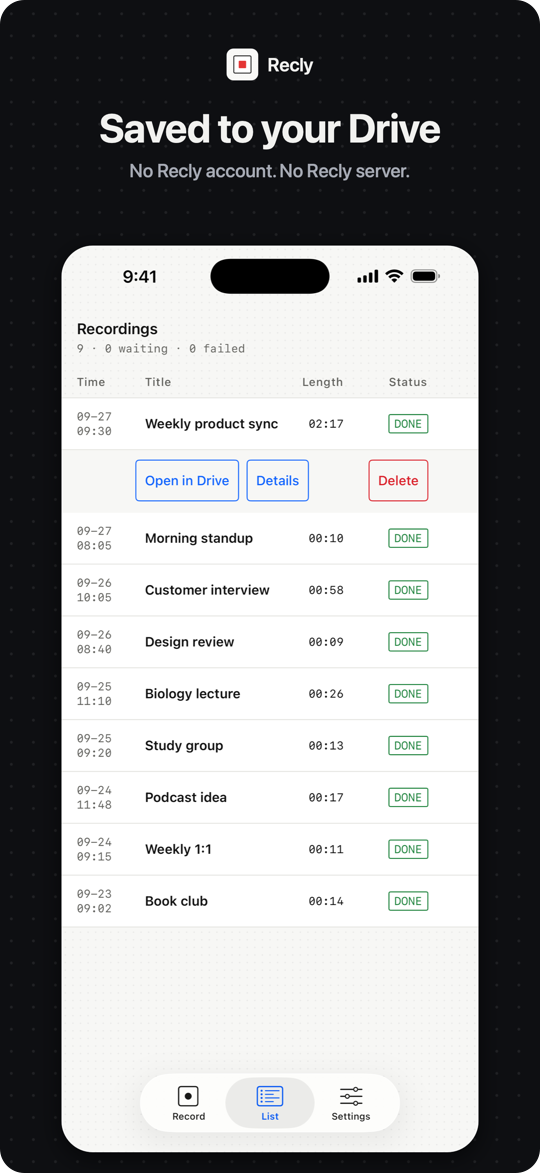Click the 00:09 length value
Screen dimensions: 540x1173
(x=326, y=642)
